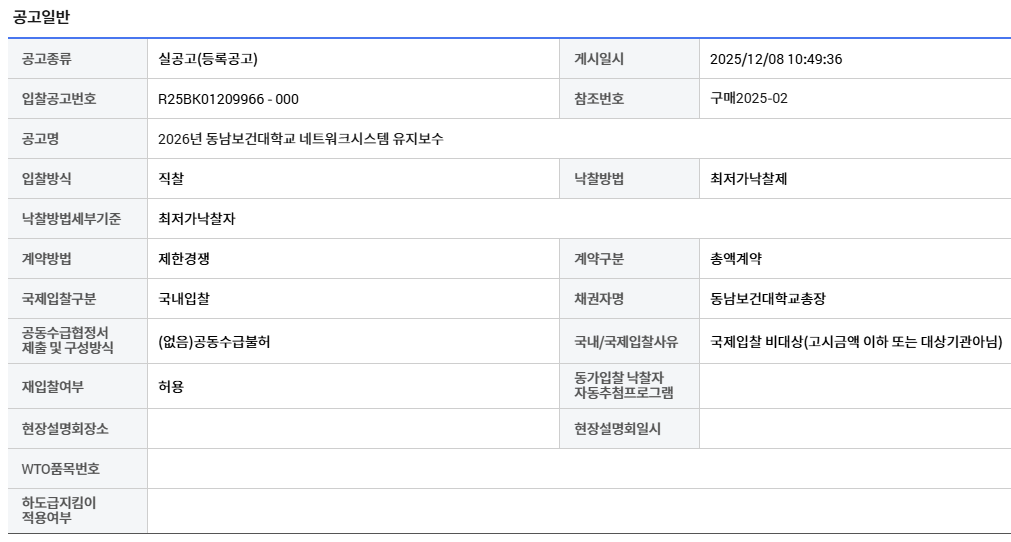Image resolution: width=1011 pixels, height=542 pixels.
Task: Click the (없음)공동수급불허 value
Action: [x=214, y=341]
